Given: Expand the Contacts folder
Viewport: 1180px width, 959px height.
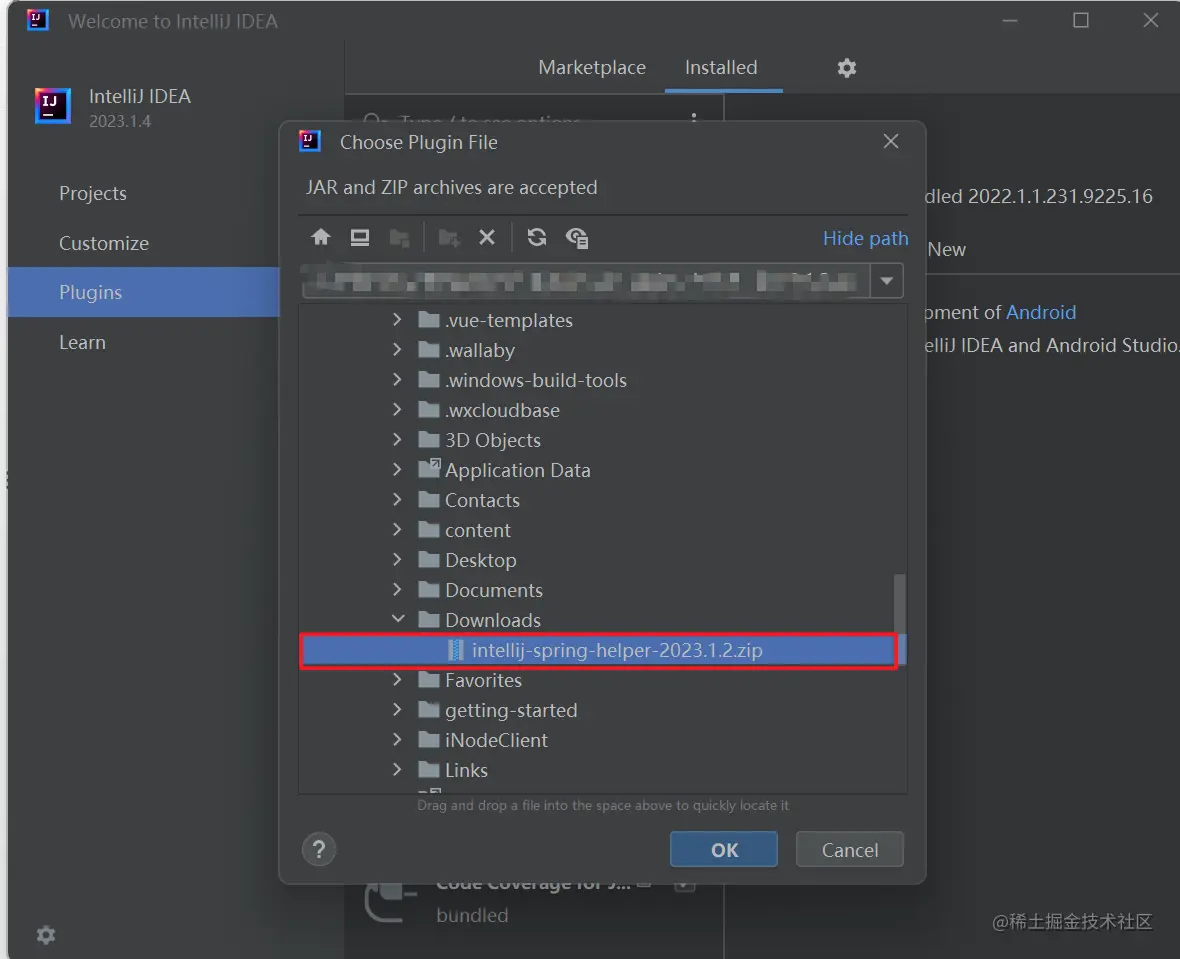Looking at the screenshot, I should coord(397,500).
